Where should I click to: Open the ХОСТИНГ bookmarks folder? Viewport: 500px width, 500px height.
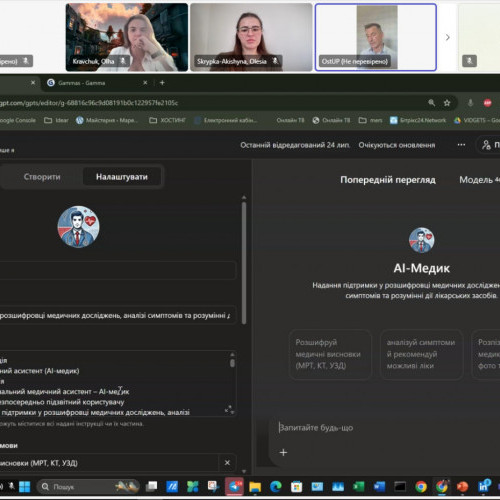pos(167,120)
